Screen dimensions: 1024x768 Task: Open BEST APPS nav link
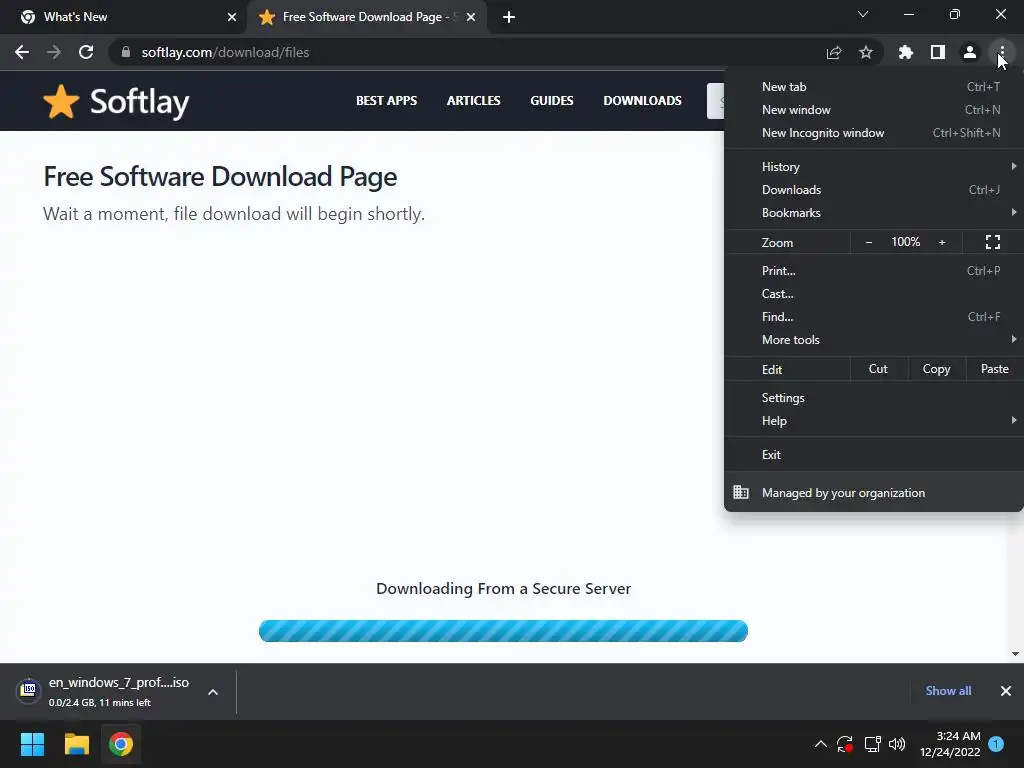(387, 101)
